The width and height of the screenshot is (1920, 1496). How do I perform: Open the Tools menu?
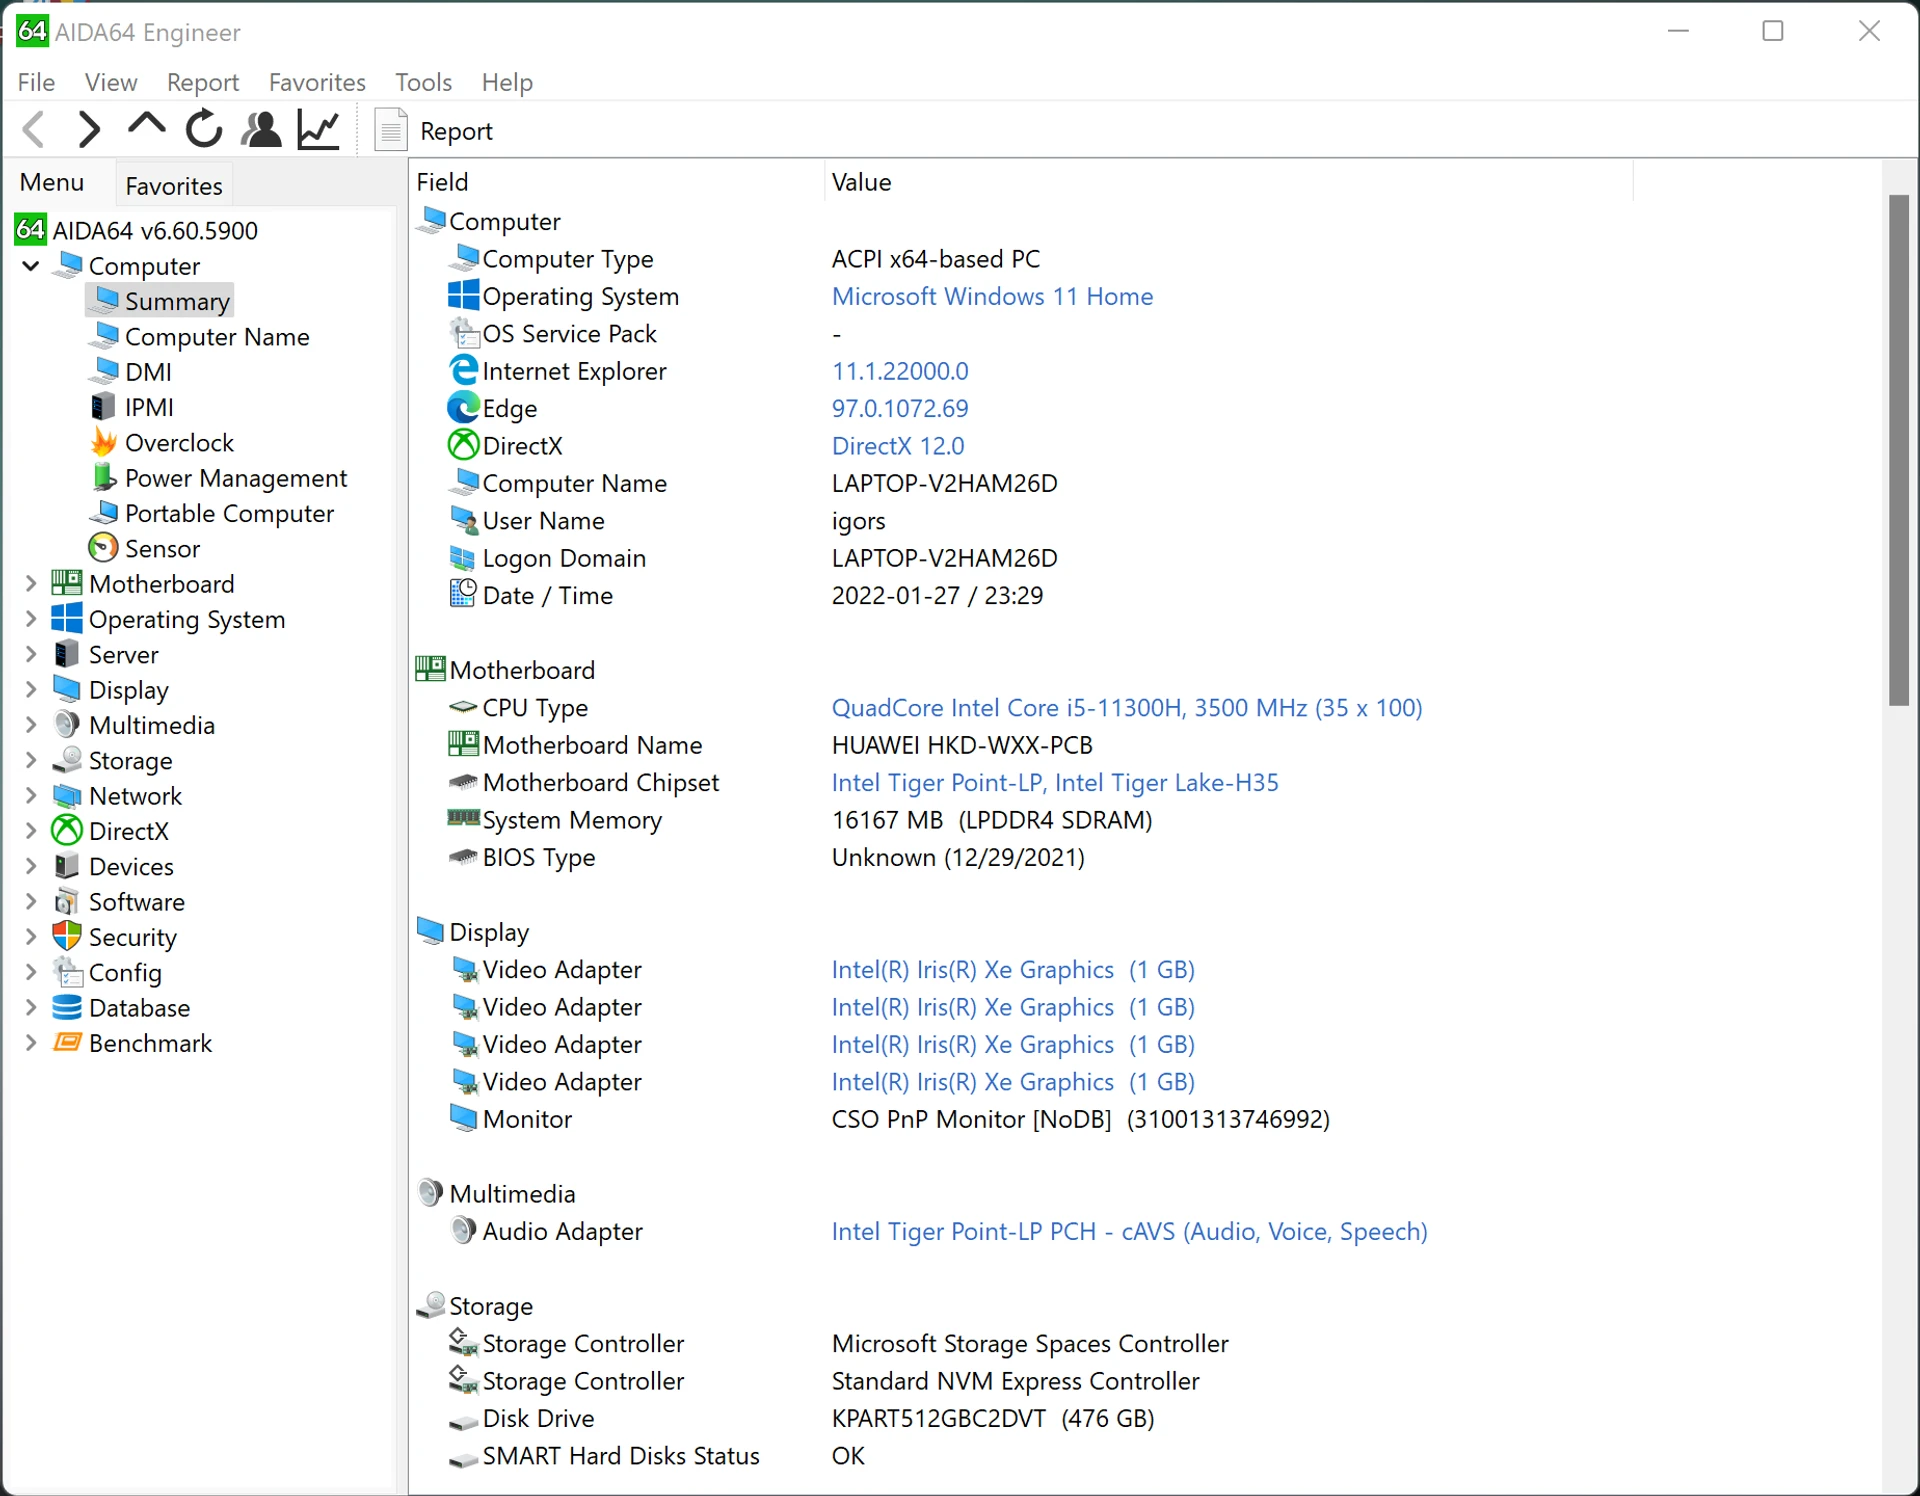(x=423, y=82)
